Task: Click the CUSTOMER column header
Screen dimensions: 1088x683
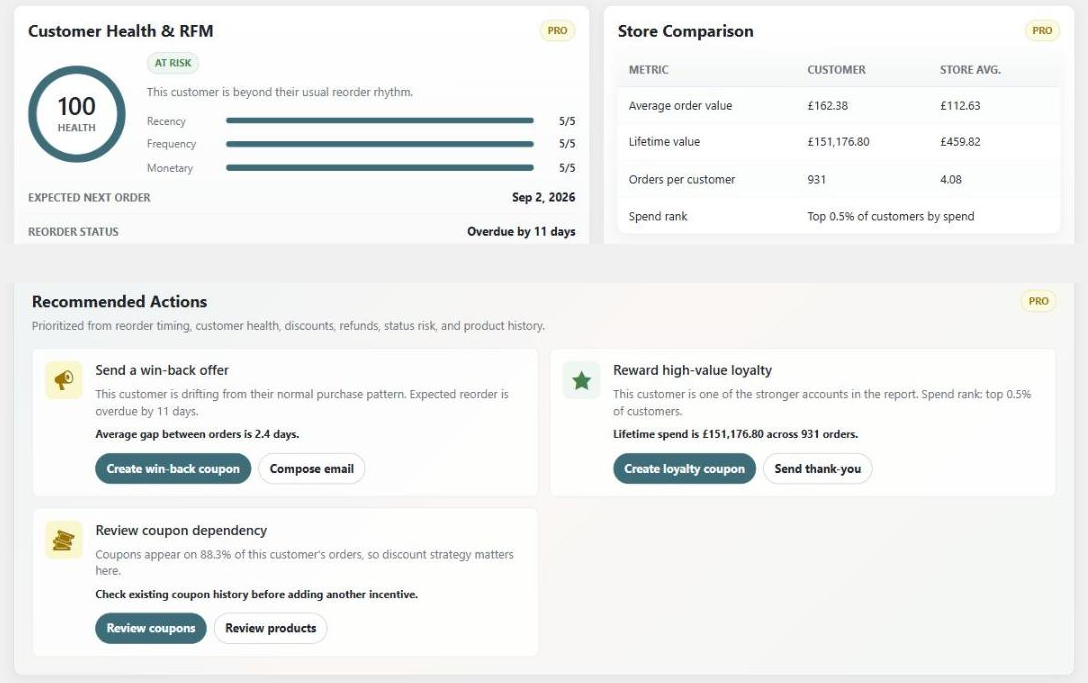Action: tap(836, 69)
